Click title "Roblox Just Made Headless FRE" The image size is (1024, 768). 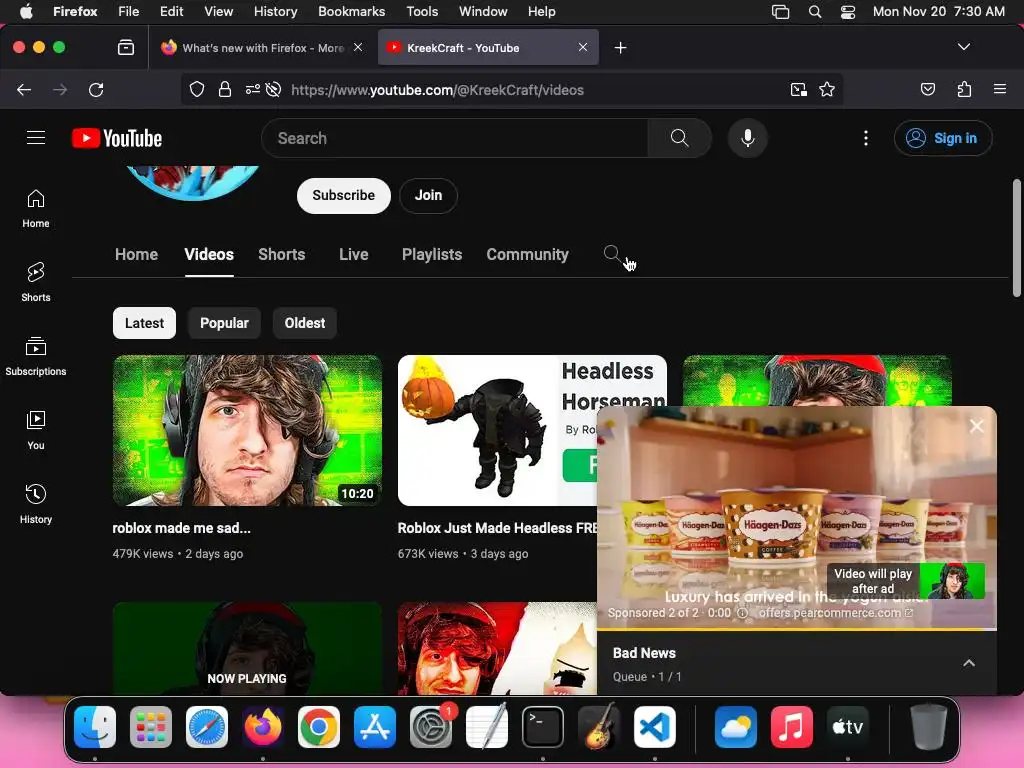click(498, 528)
